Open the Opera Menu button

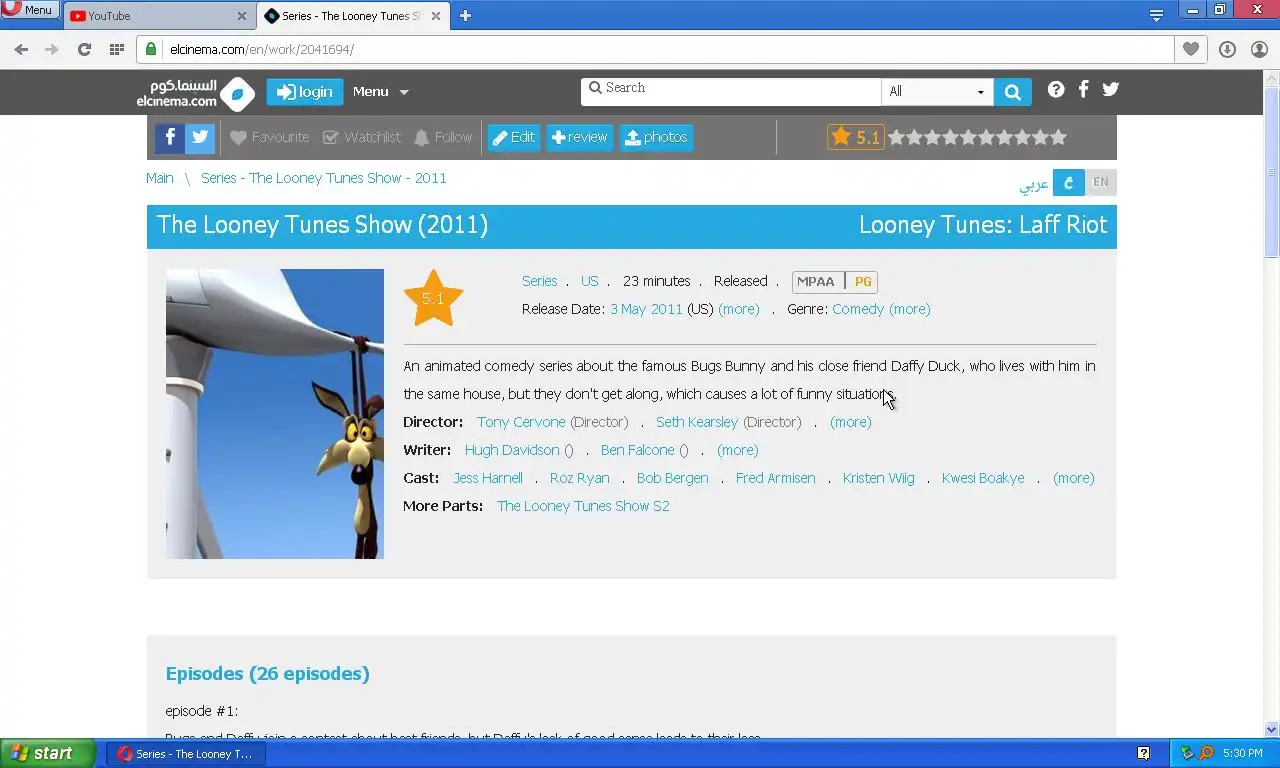[29, 10]
